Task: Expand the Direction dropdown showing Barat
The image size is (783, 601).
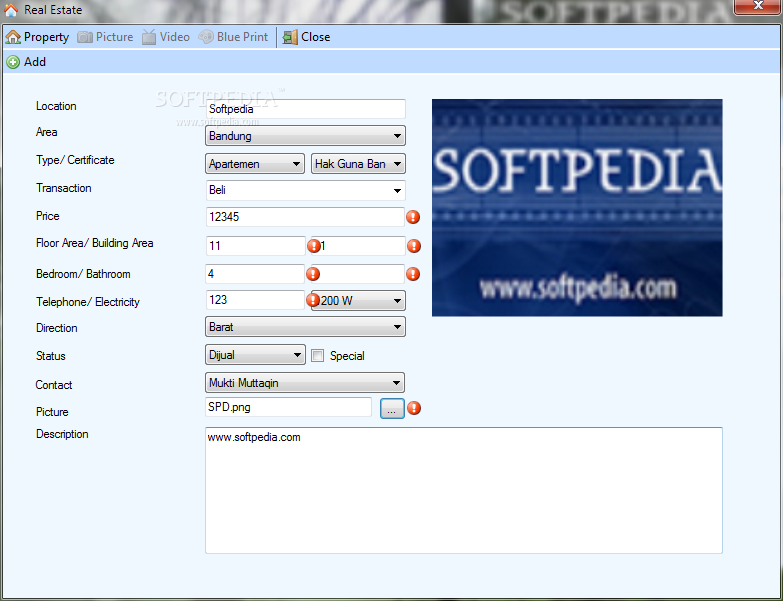Action: pos(305,327)
